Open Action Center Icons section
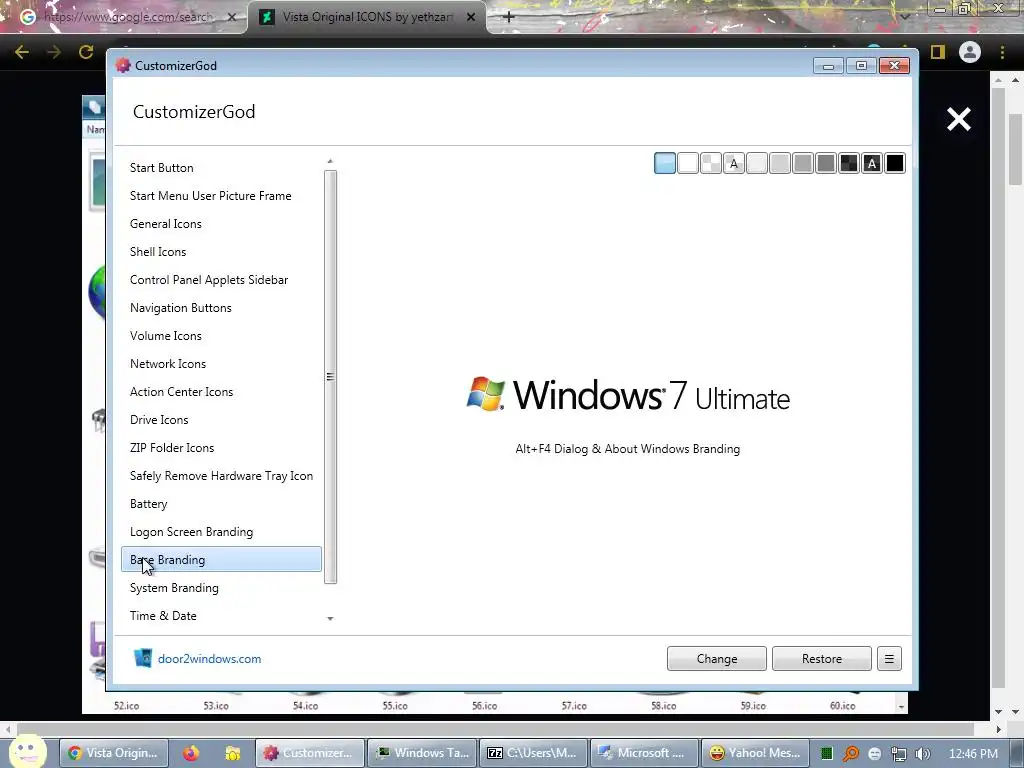The width and height of the screenshot is (1024, 768). 221,392
